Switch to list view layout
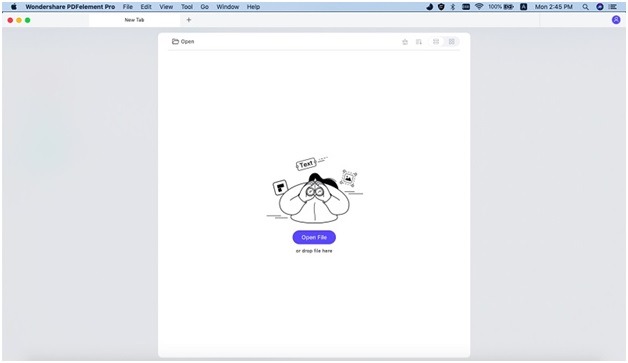 436,42
